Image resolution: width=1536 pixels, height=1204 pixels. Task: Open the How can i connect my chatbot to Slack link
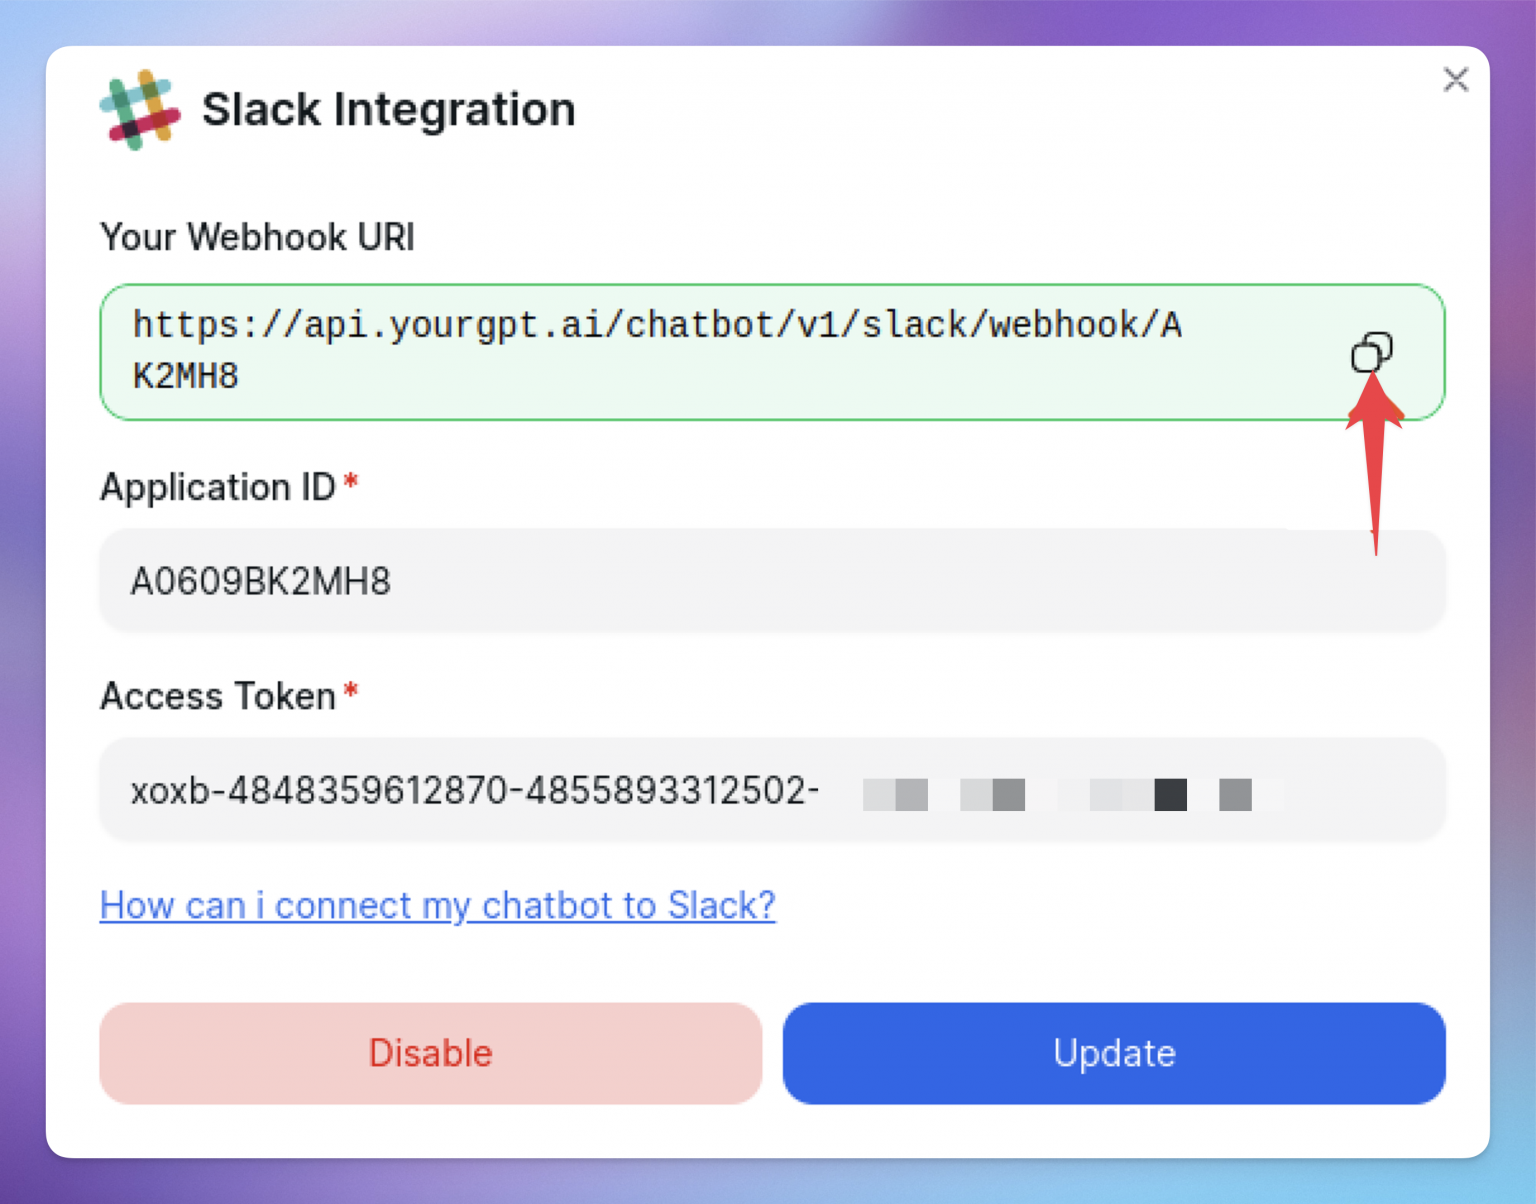436,905
